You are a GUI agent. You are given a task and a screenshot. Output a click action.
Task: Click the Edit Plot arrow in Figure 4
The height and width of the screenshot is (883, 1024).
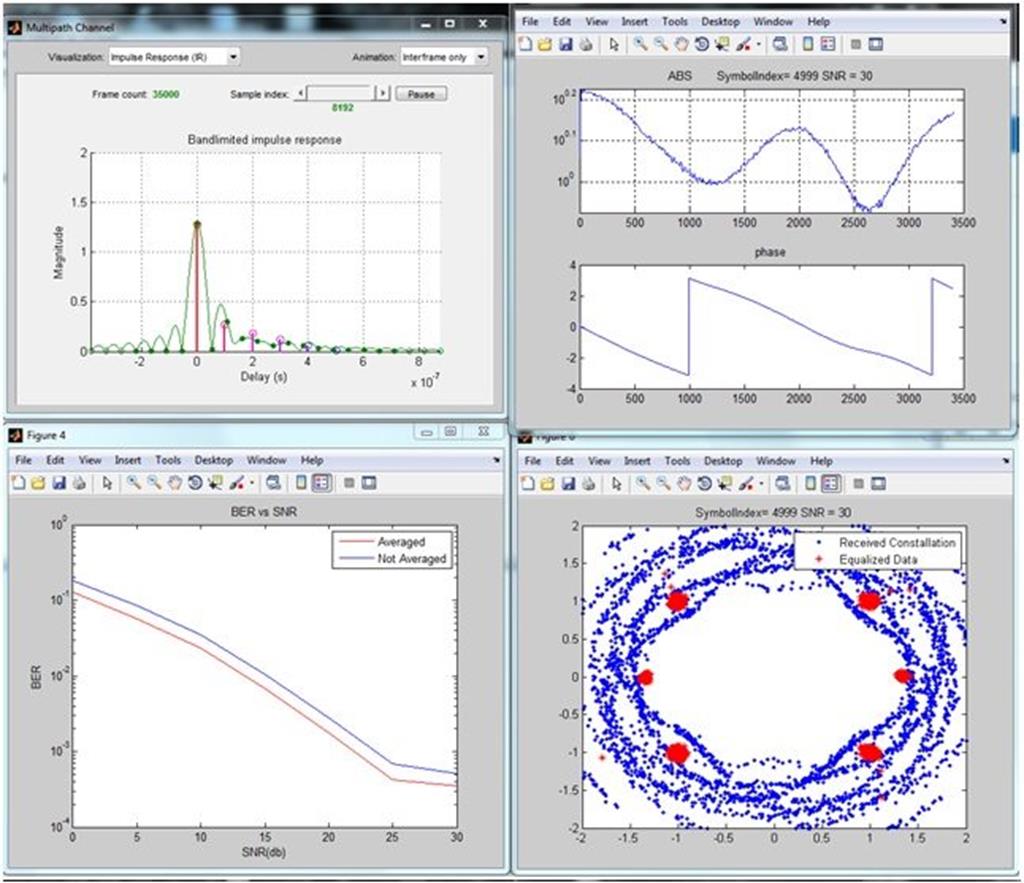[x=106, y=483]
